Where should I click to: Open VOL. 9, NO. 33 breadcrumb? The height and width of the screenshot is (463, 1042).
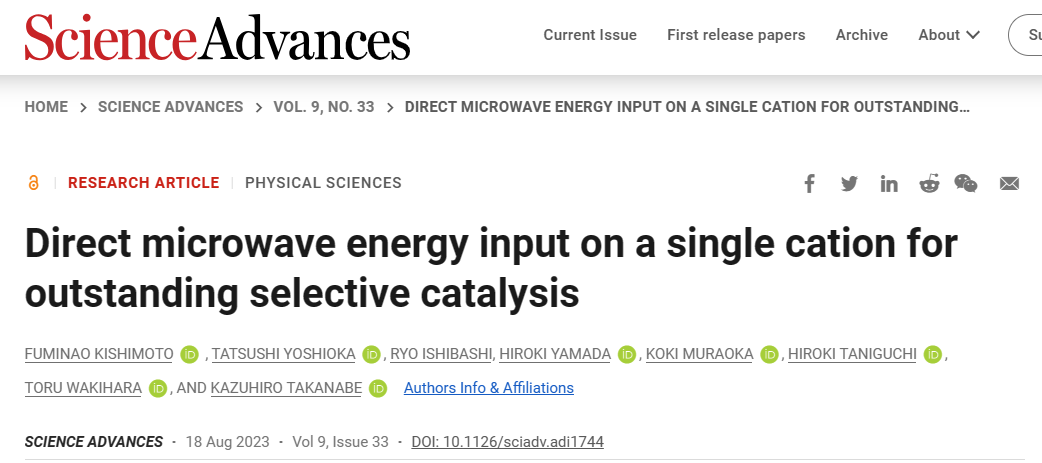click(x=324, y=107)
